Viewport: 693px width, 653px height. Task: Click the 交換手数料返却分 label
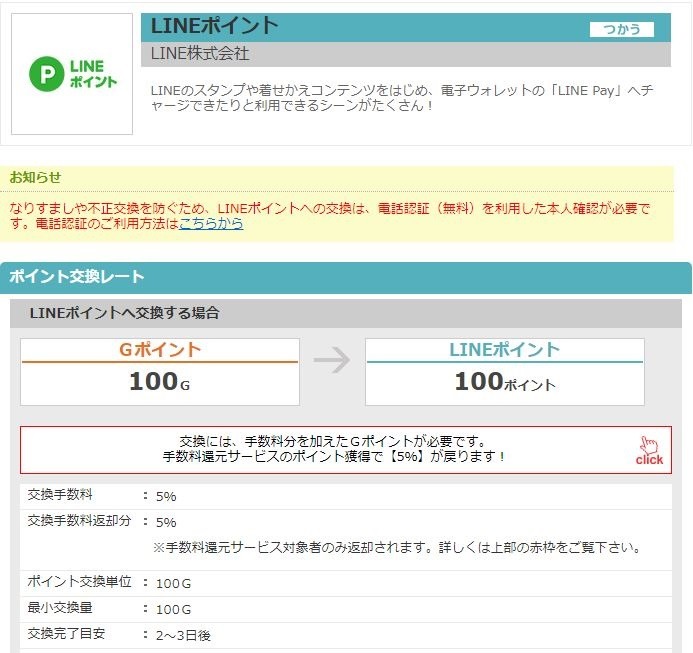[79, 520]
